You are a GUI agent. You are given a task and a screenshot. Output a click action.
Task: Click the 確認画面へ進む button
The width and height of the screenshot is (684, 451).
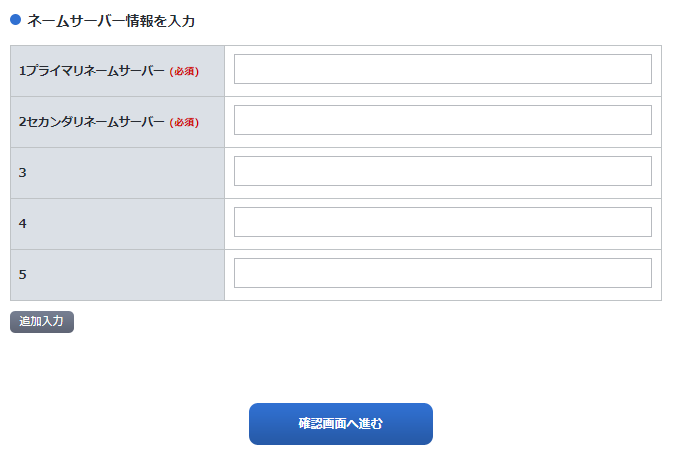340,424
